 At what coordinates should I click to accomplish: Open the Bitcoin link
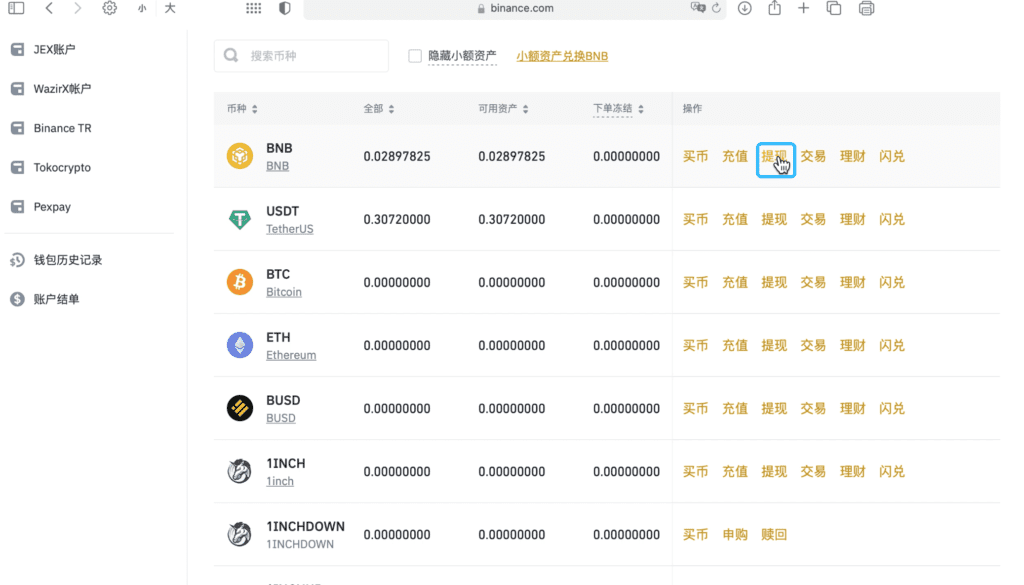283,292
